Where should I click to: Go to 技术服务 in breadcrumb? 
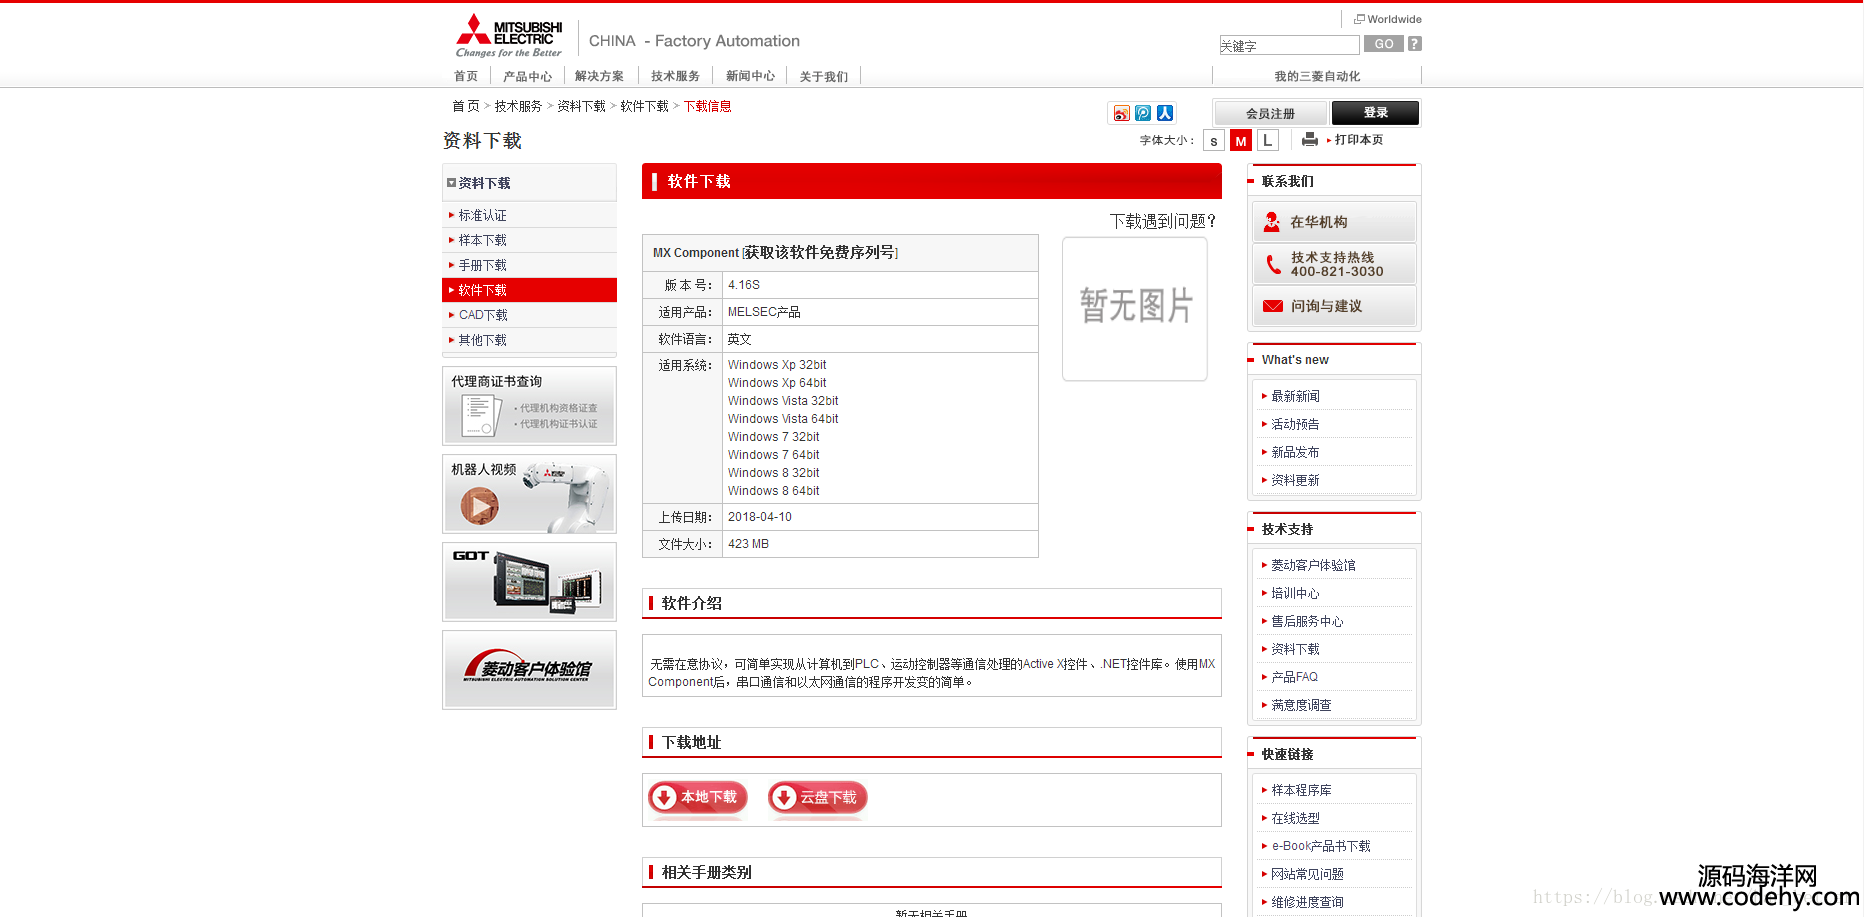(518, 106)
